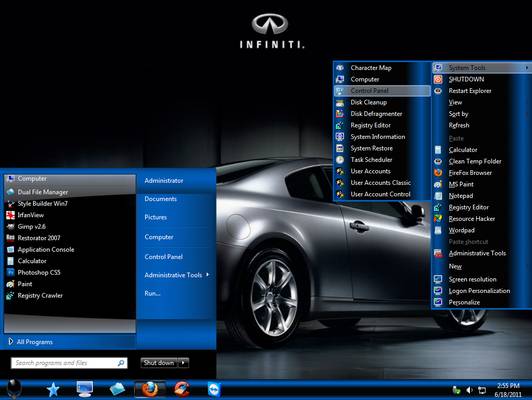Image resolution: width=532 pixels, height=400 pixels.
Task: Open Firefox from the taskbar
Action: click(150, 389)
